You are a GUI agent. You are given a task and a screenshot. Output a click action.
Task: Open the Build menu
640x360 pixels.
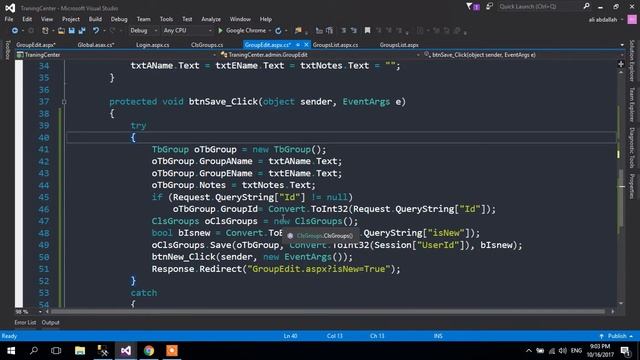coord(95,19)
